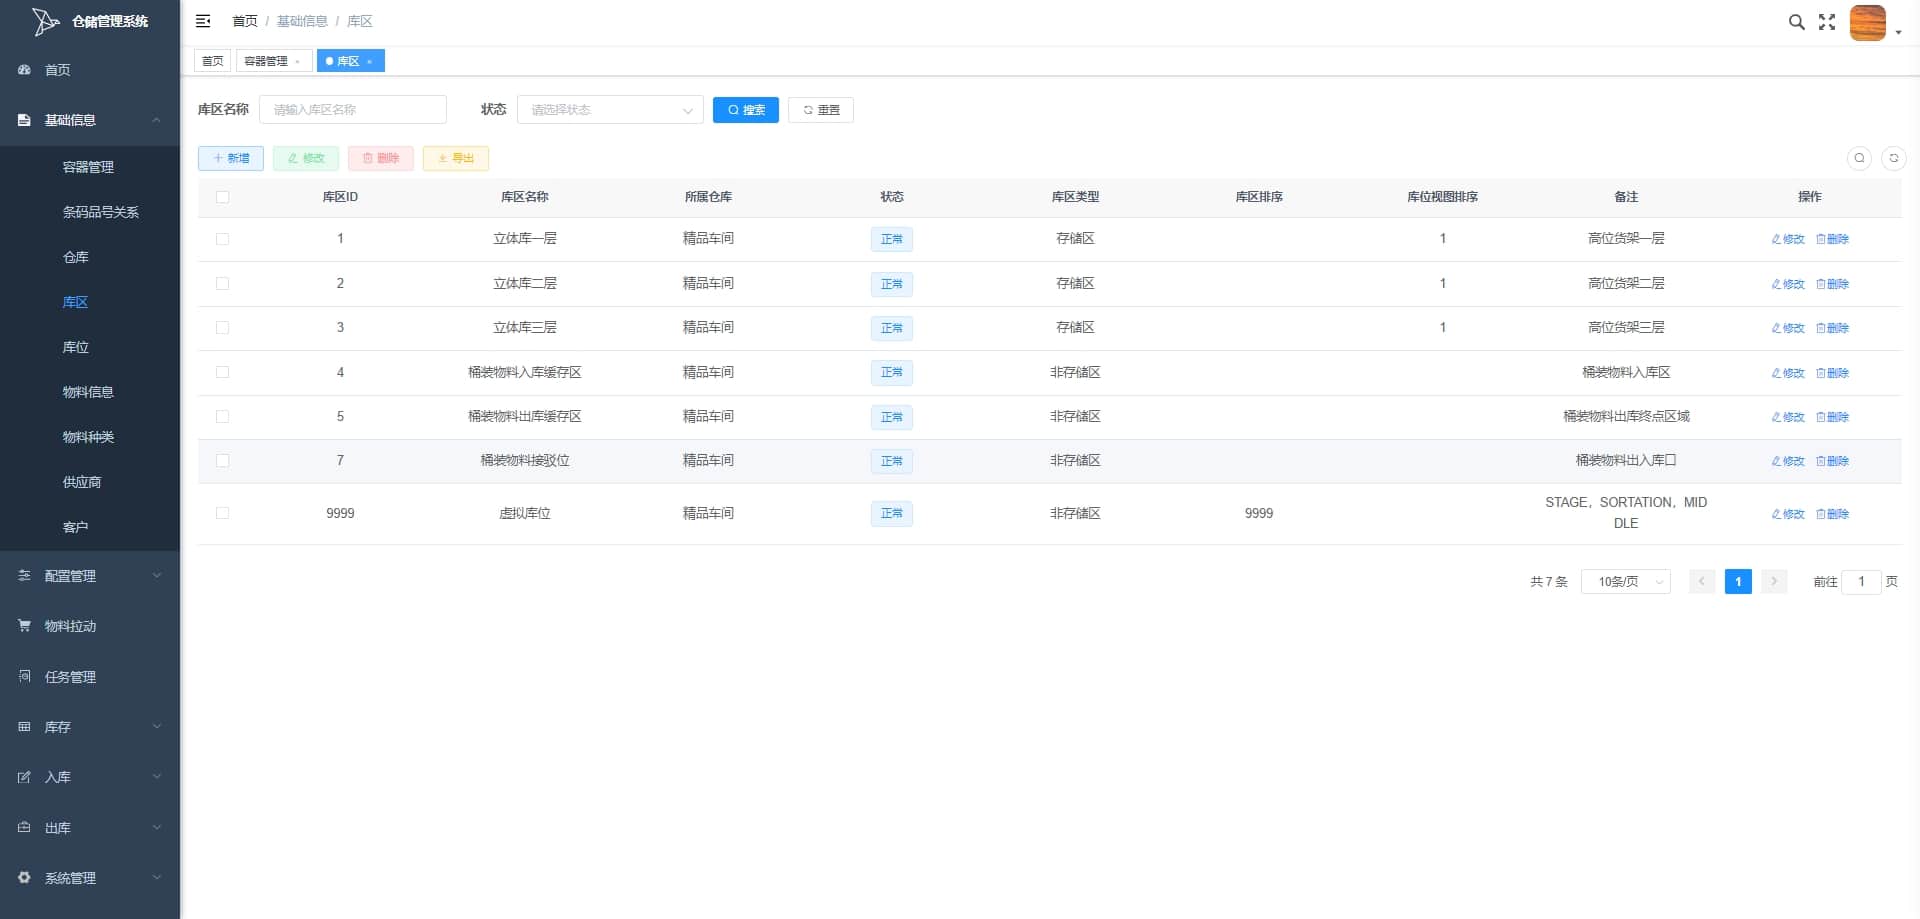The image size is (1920, 919).
Task: Close the 库区 tab
Action: point(370,62)
